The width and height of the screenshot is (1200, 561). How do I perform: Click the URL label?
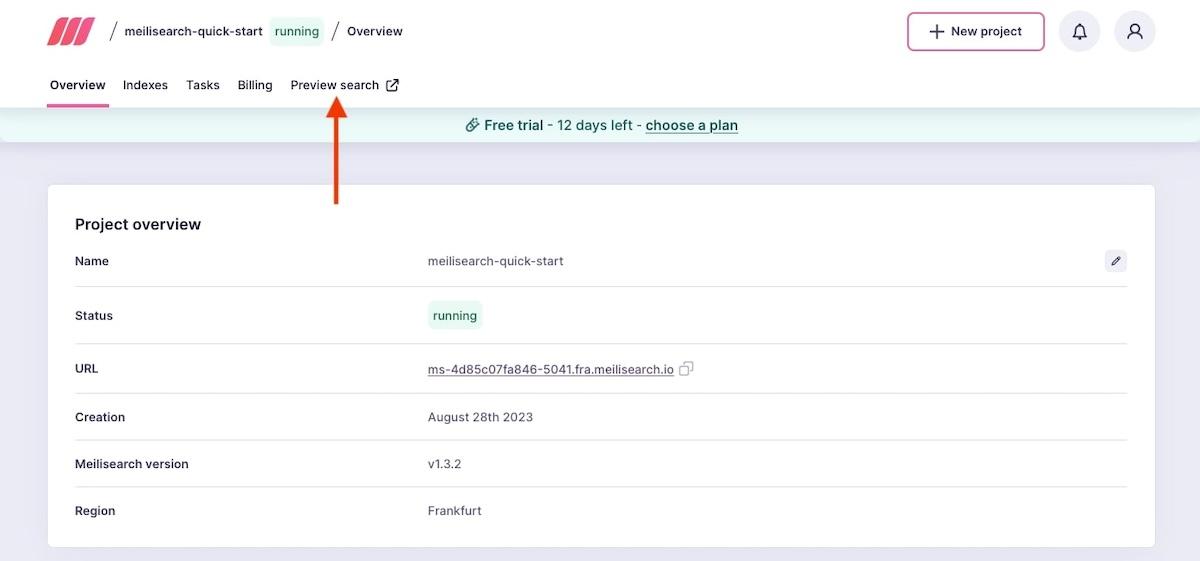[87, 368]
